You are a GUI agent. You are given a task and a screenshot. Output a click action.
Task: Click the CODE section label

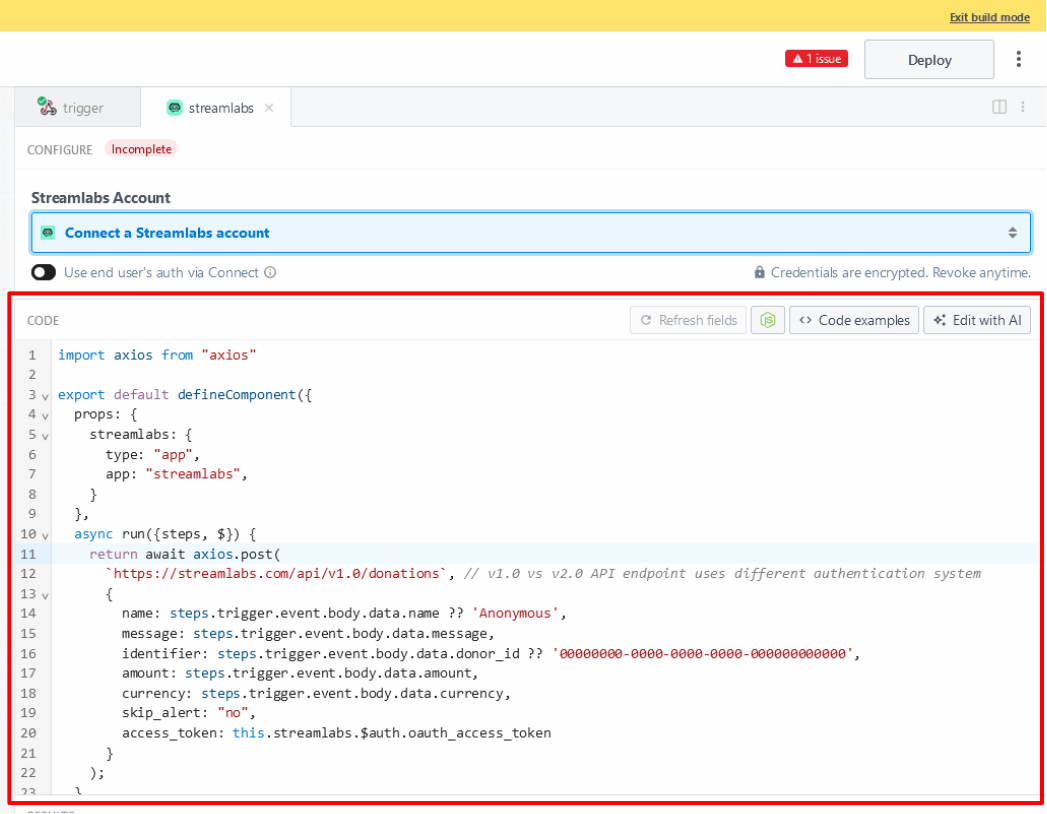pos(43,321)
